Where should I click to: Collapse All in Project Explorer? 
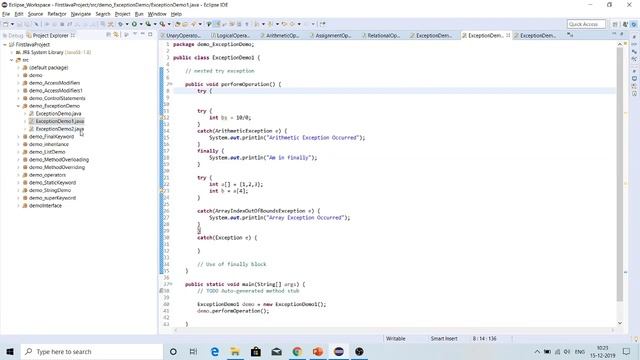pyautogui.click(x=109, y=35)
